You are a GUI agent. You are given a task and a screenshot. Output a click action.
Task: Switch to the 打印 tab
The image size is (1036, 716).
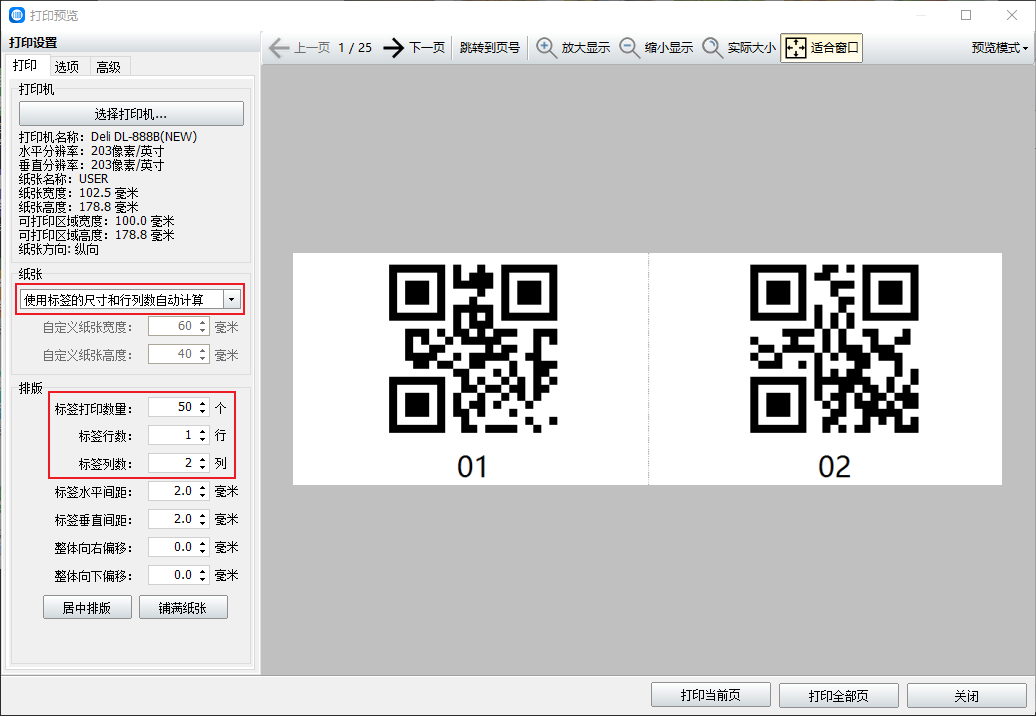[25, 65]
